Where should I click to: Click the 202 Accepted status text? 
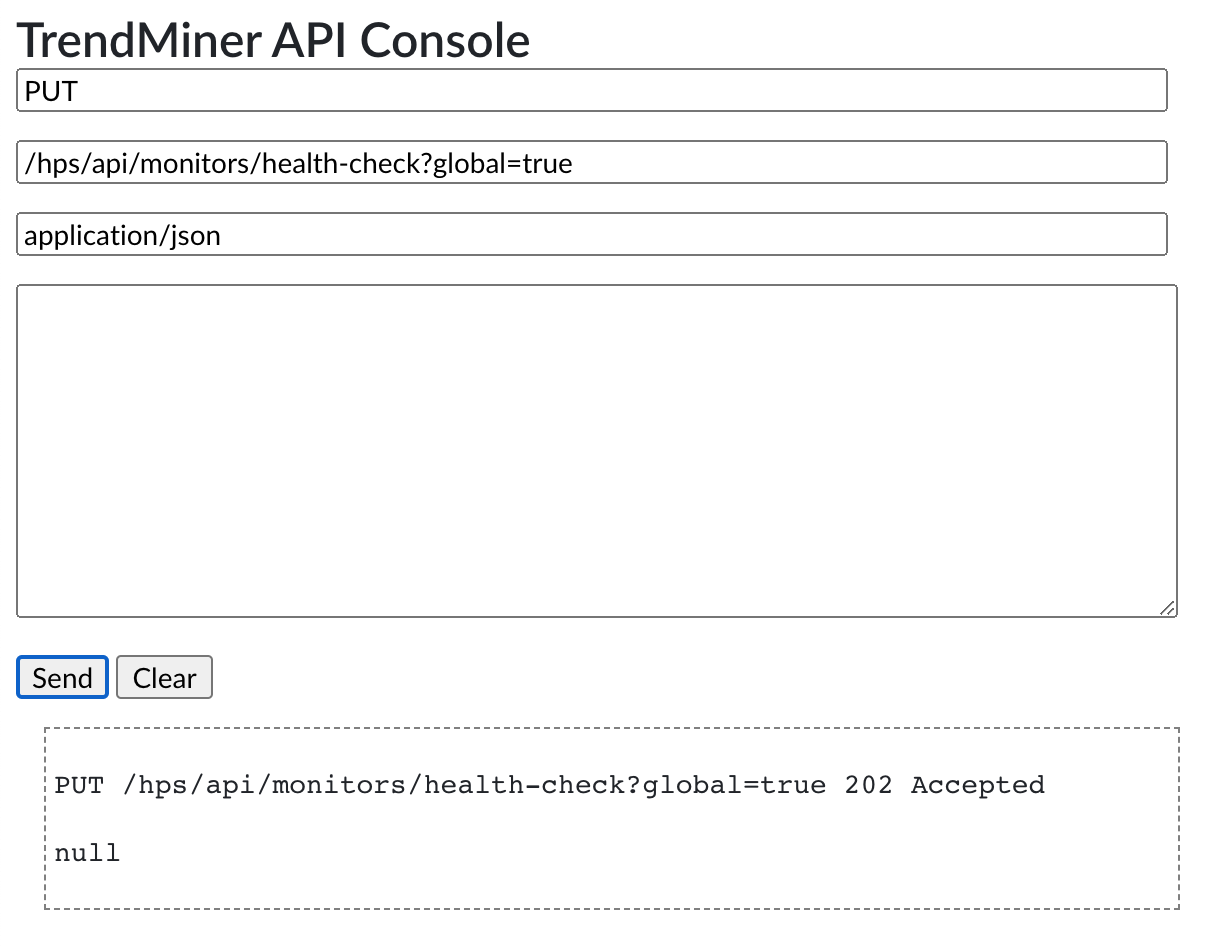[944, 786]
